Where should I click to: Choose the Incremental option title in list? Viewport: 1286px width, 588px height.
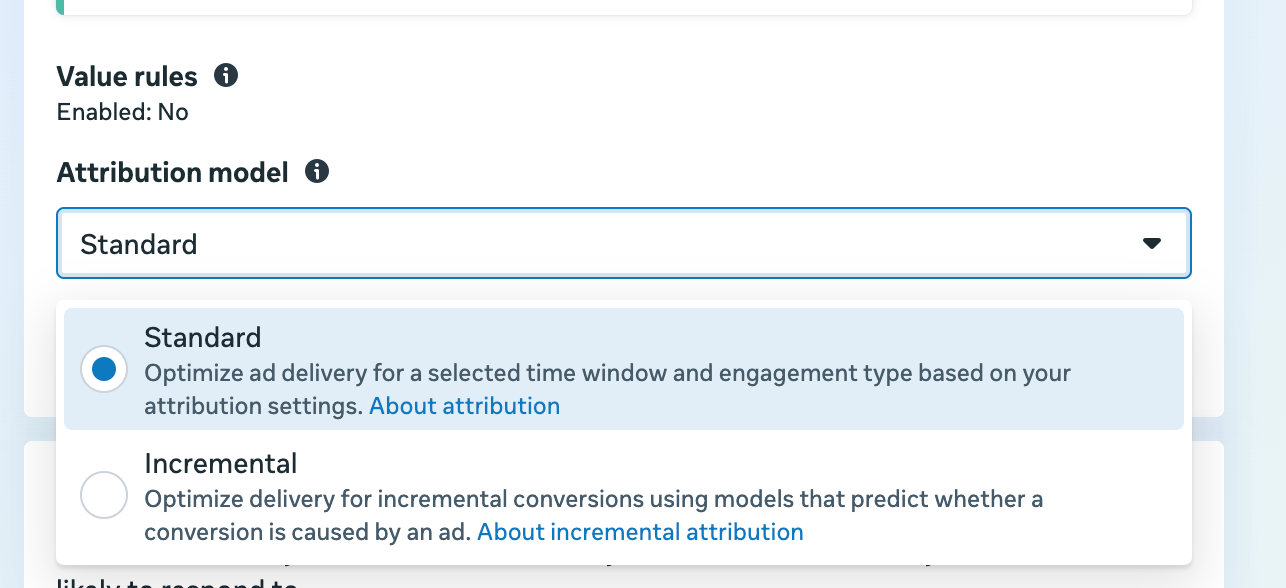(221, 464)
